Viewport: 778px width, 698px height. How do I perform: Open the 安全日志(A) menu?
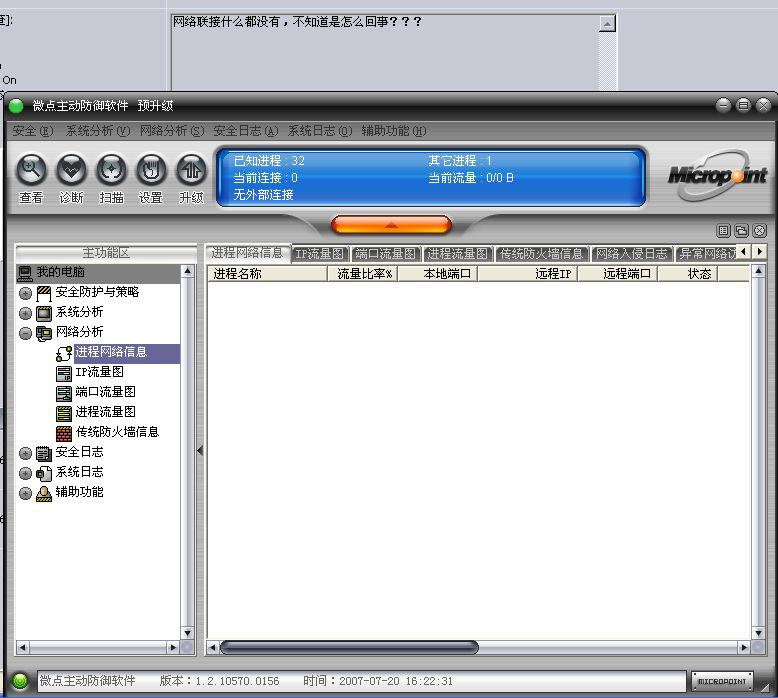click(x=246, y=131)
